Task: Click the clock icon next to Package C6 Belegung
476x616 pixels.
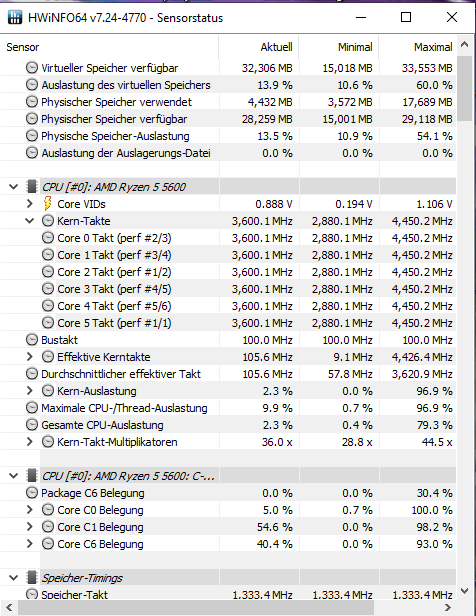Action: coord(32,493)
